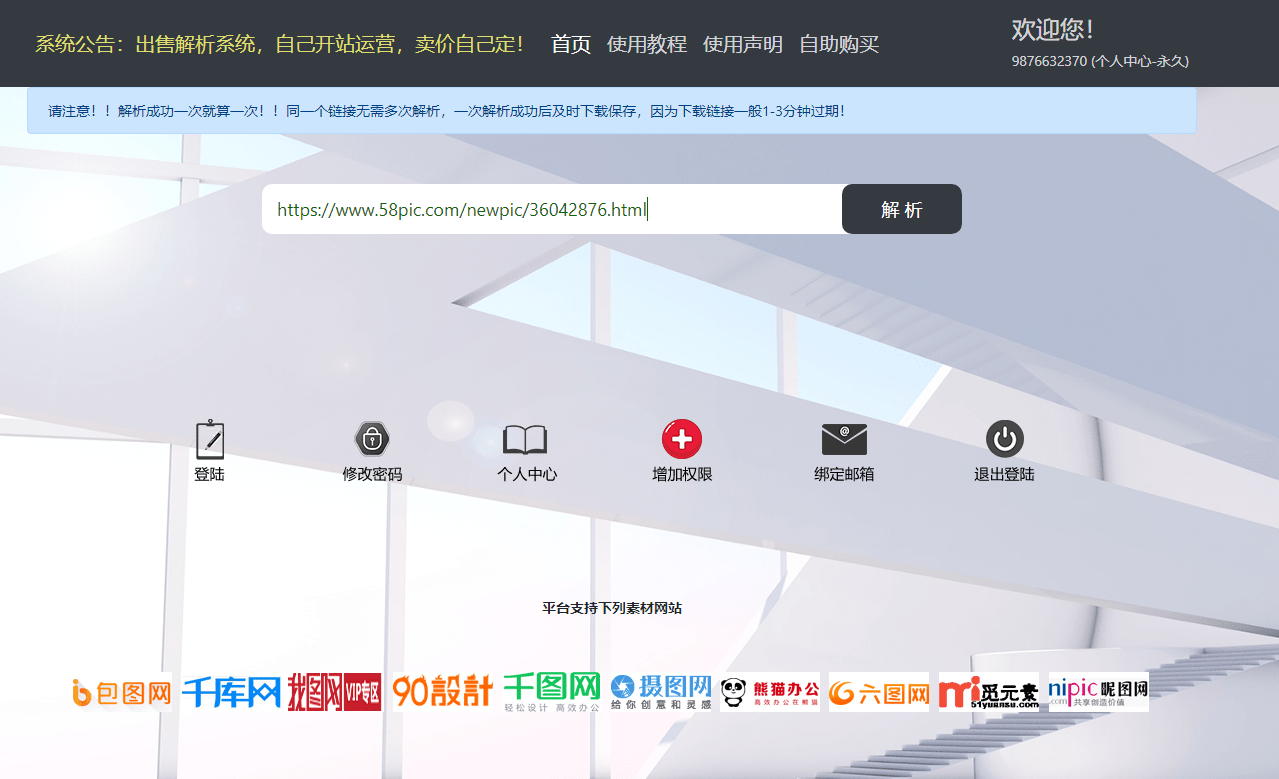Select the 千库网 site logo

pos(231,691)
